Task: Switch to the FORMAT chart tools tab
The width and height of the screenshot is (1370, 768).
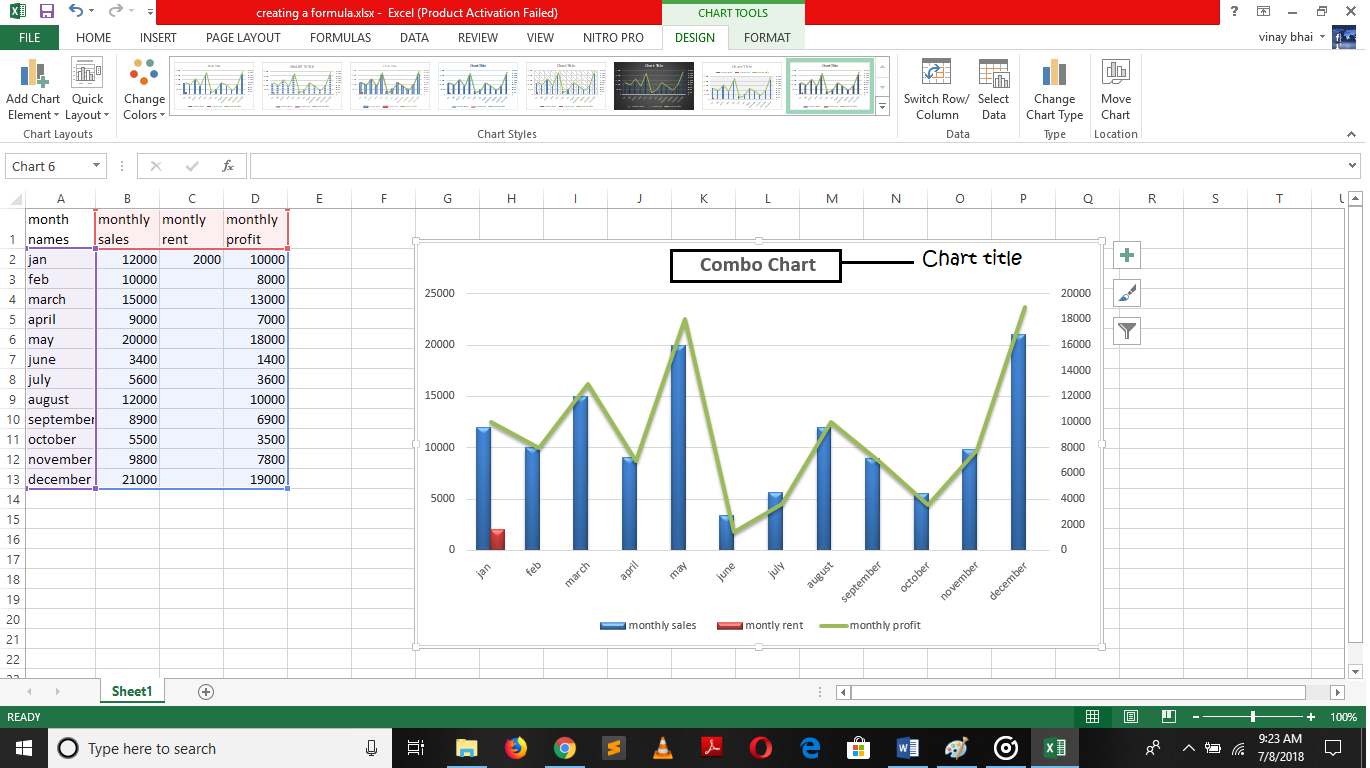Action: [767, 37]
